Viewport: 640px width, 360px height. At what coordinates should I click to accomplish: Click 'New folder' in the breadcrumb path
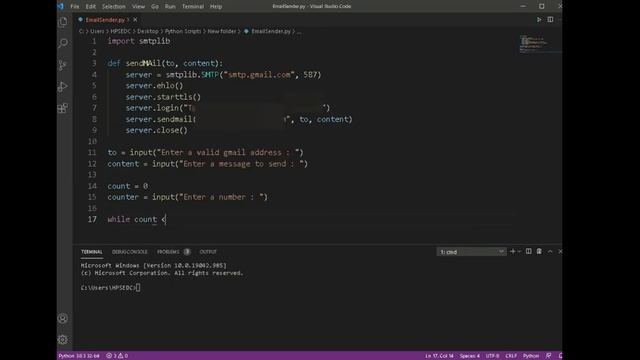(x=222, y=31)
